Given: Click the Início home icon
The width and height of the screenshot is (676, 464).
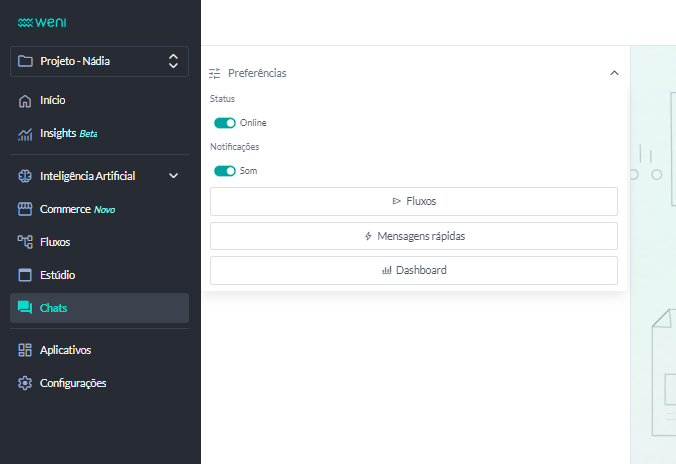Looking at the screenshot, I should coord(26,101).
